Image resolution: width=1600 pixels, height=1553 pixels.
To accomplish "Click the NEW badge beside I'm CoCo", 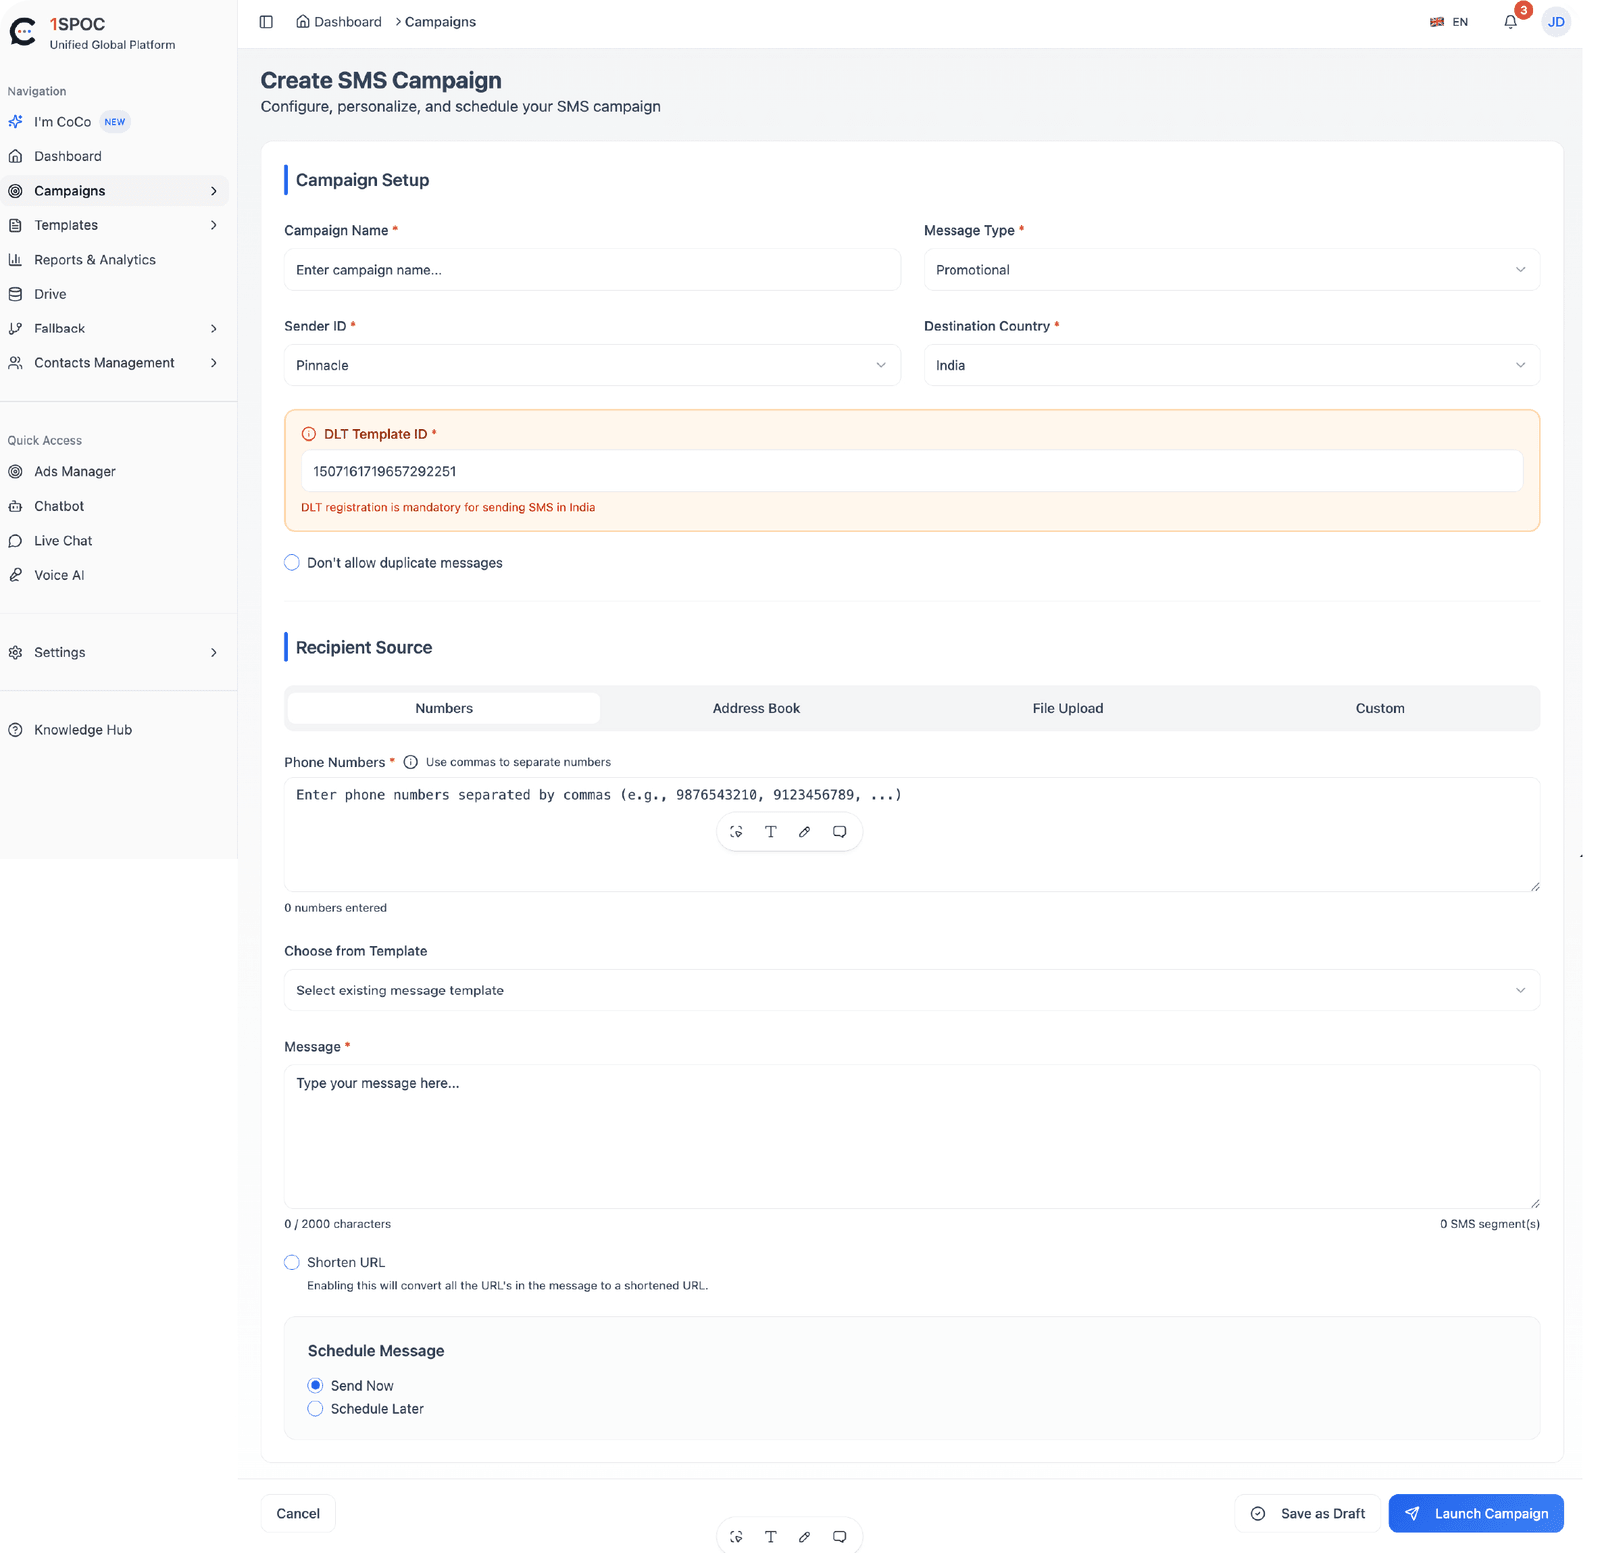I will point(115,122).
